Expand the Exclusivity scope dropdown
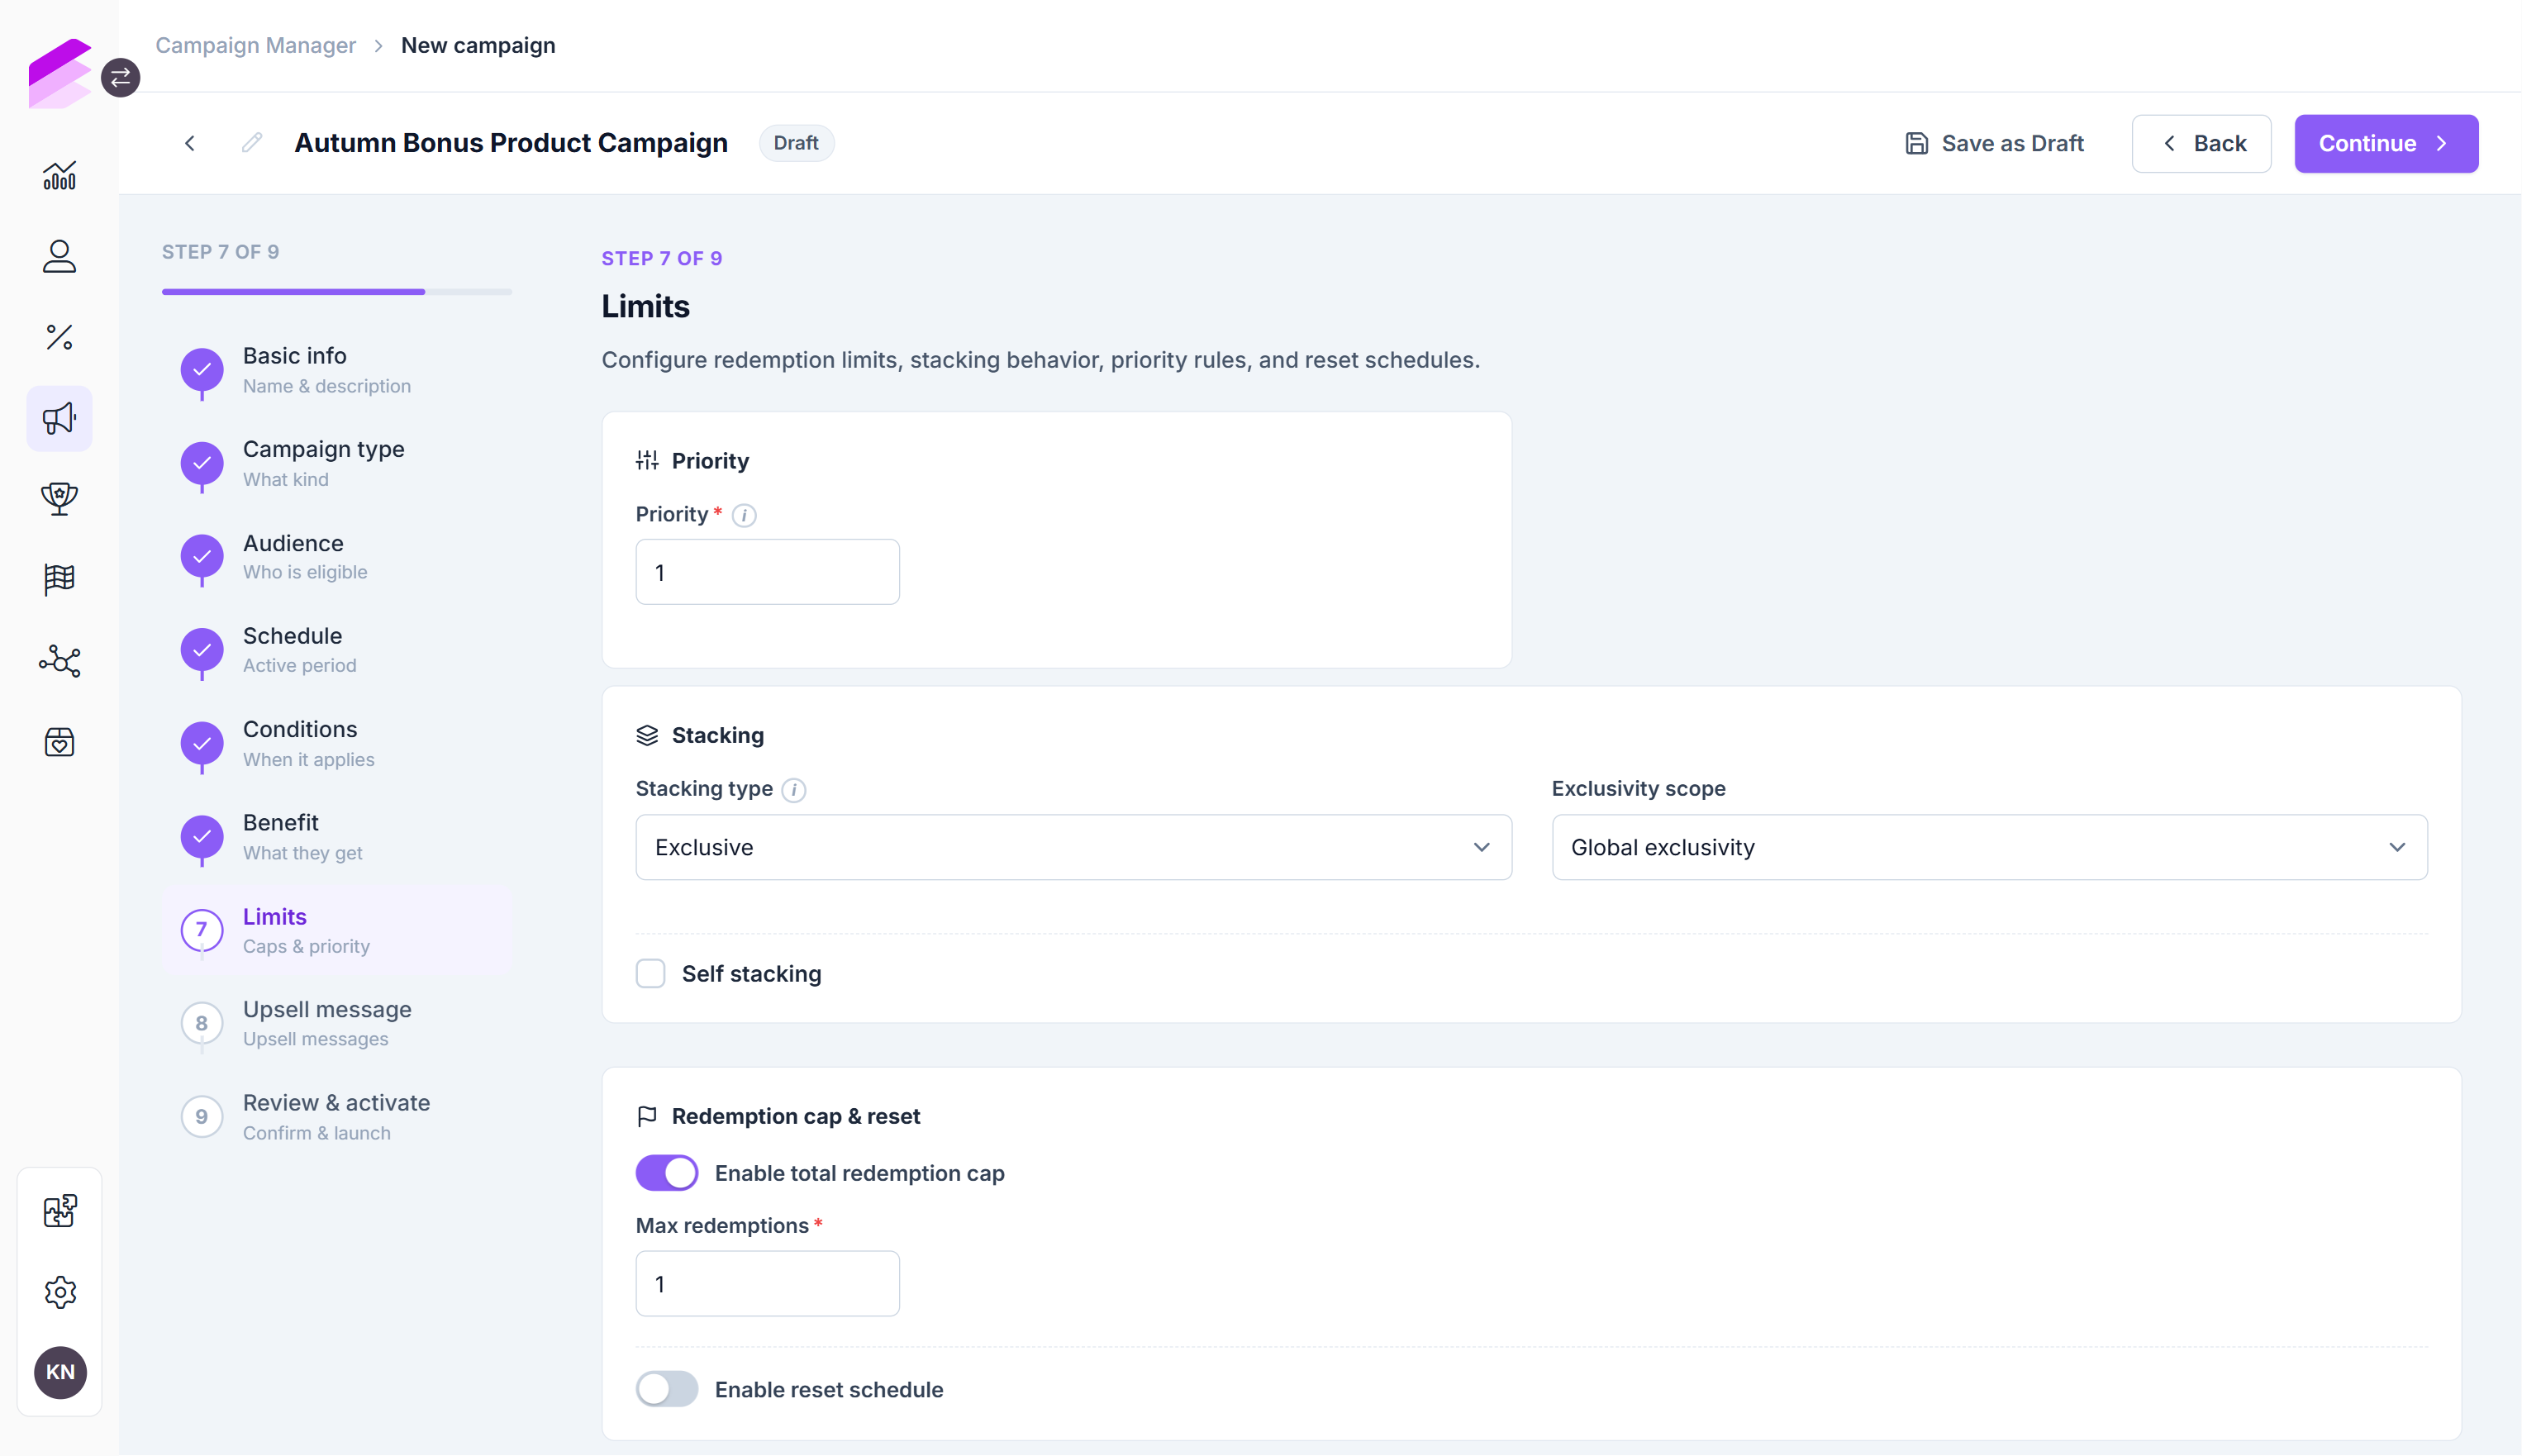The height and width of the screenshot is (1456, 2522). 1989,847
